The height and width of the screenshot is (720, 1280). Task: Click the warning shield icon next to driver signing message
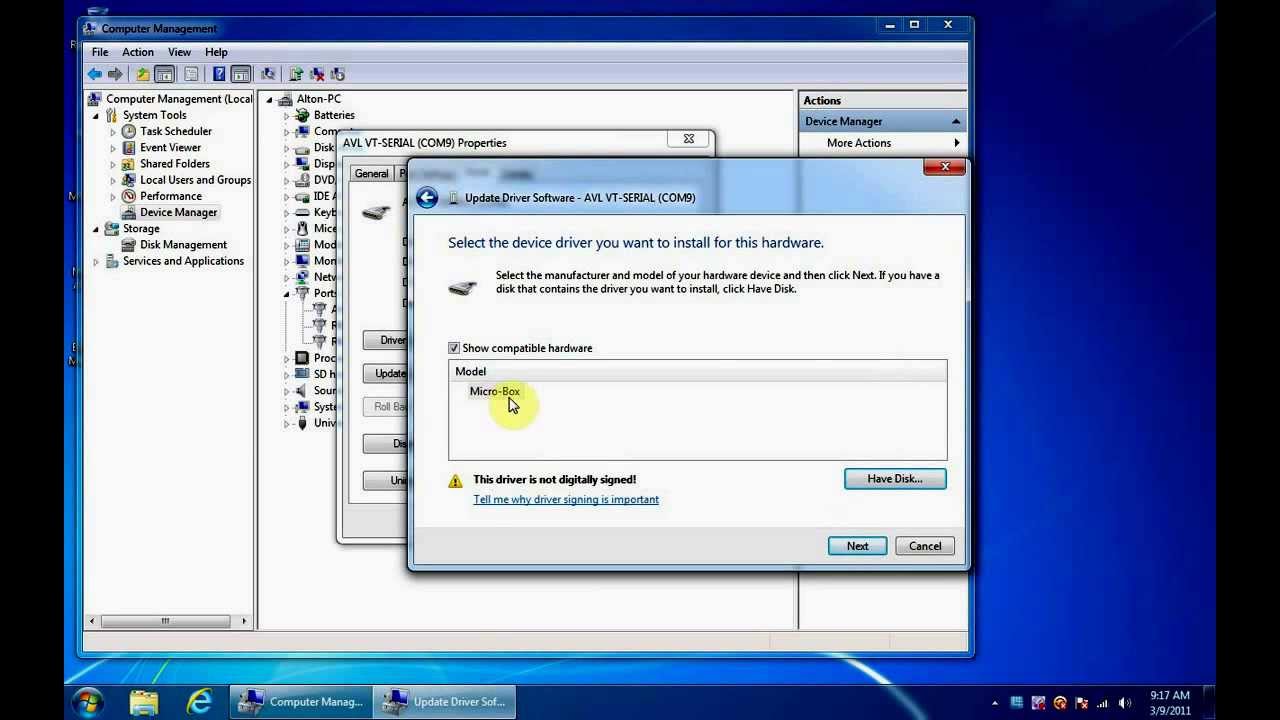[456, 481]
